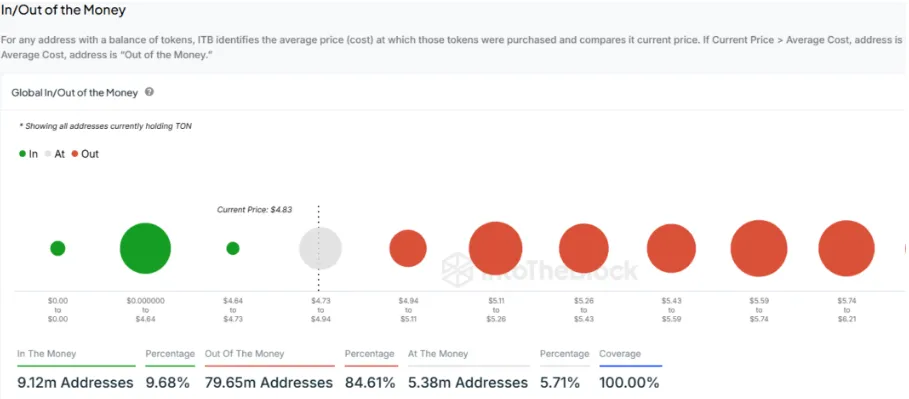The width and height of the screenshot is (909, 399).
Task: Click the $4.94 to $5.11 axis label
Action: pos(408,310)
